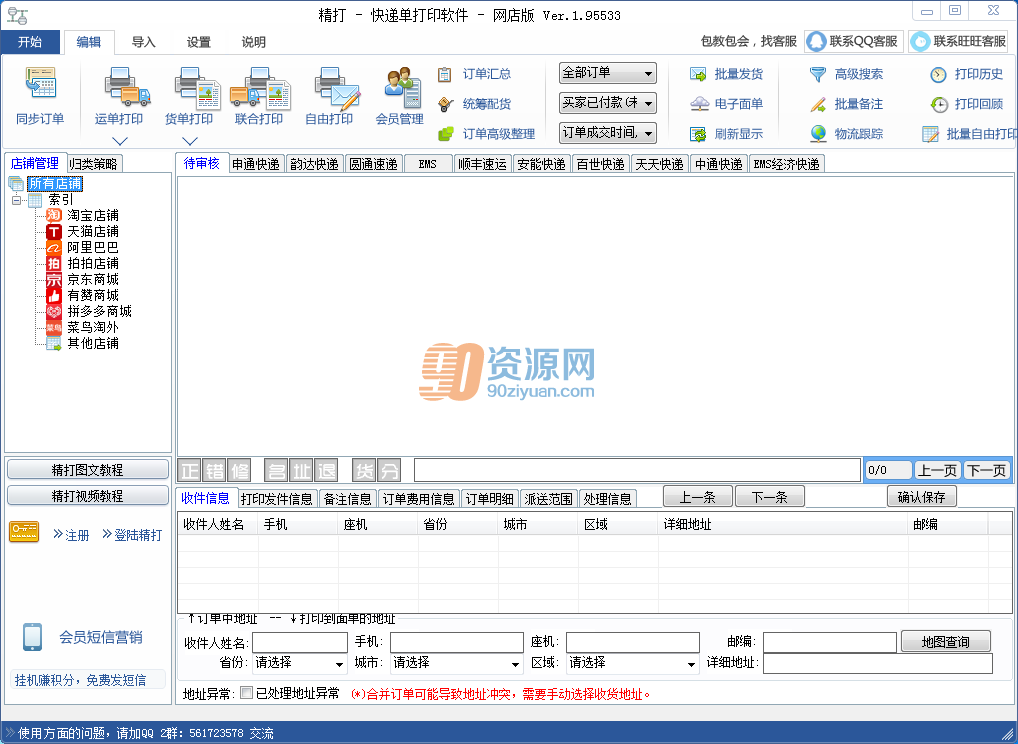Screen dimensions: 1018x744
Task: Open 打印历史 print history
Action: (x=966, y=74)
